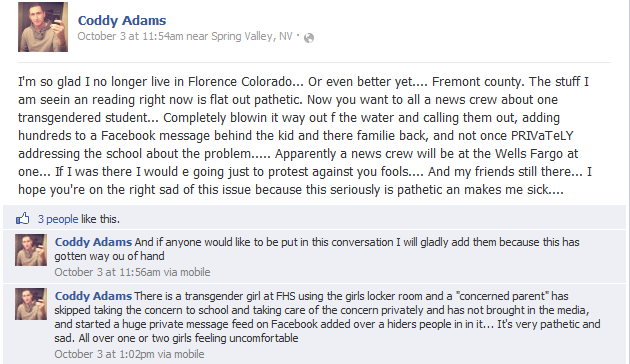
Task: Click the 'mobile' link on second comment
Action: click(x=189, y=354)
